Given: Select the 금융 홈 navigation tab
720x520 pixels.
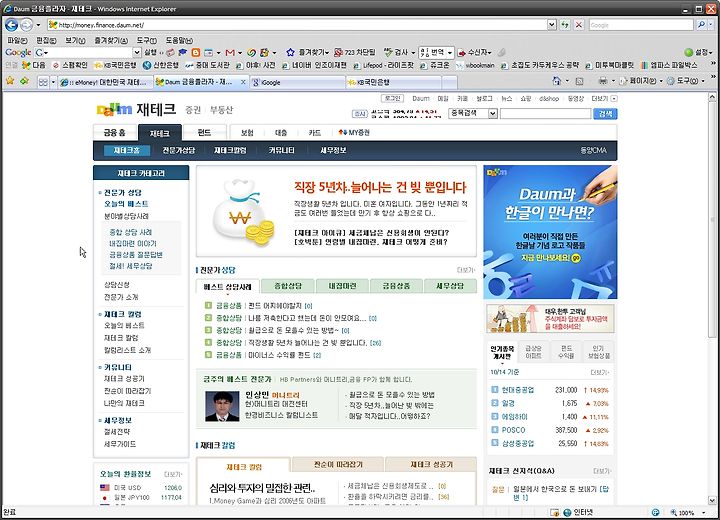Looking at the screenshot, I should [x=114, y=132].
